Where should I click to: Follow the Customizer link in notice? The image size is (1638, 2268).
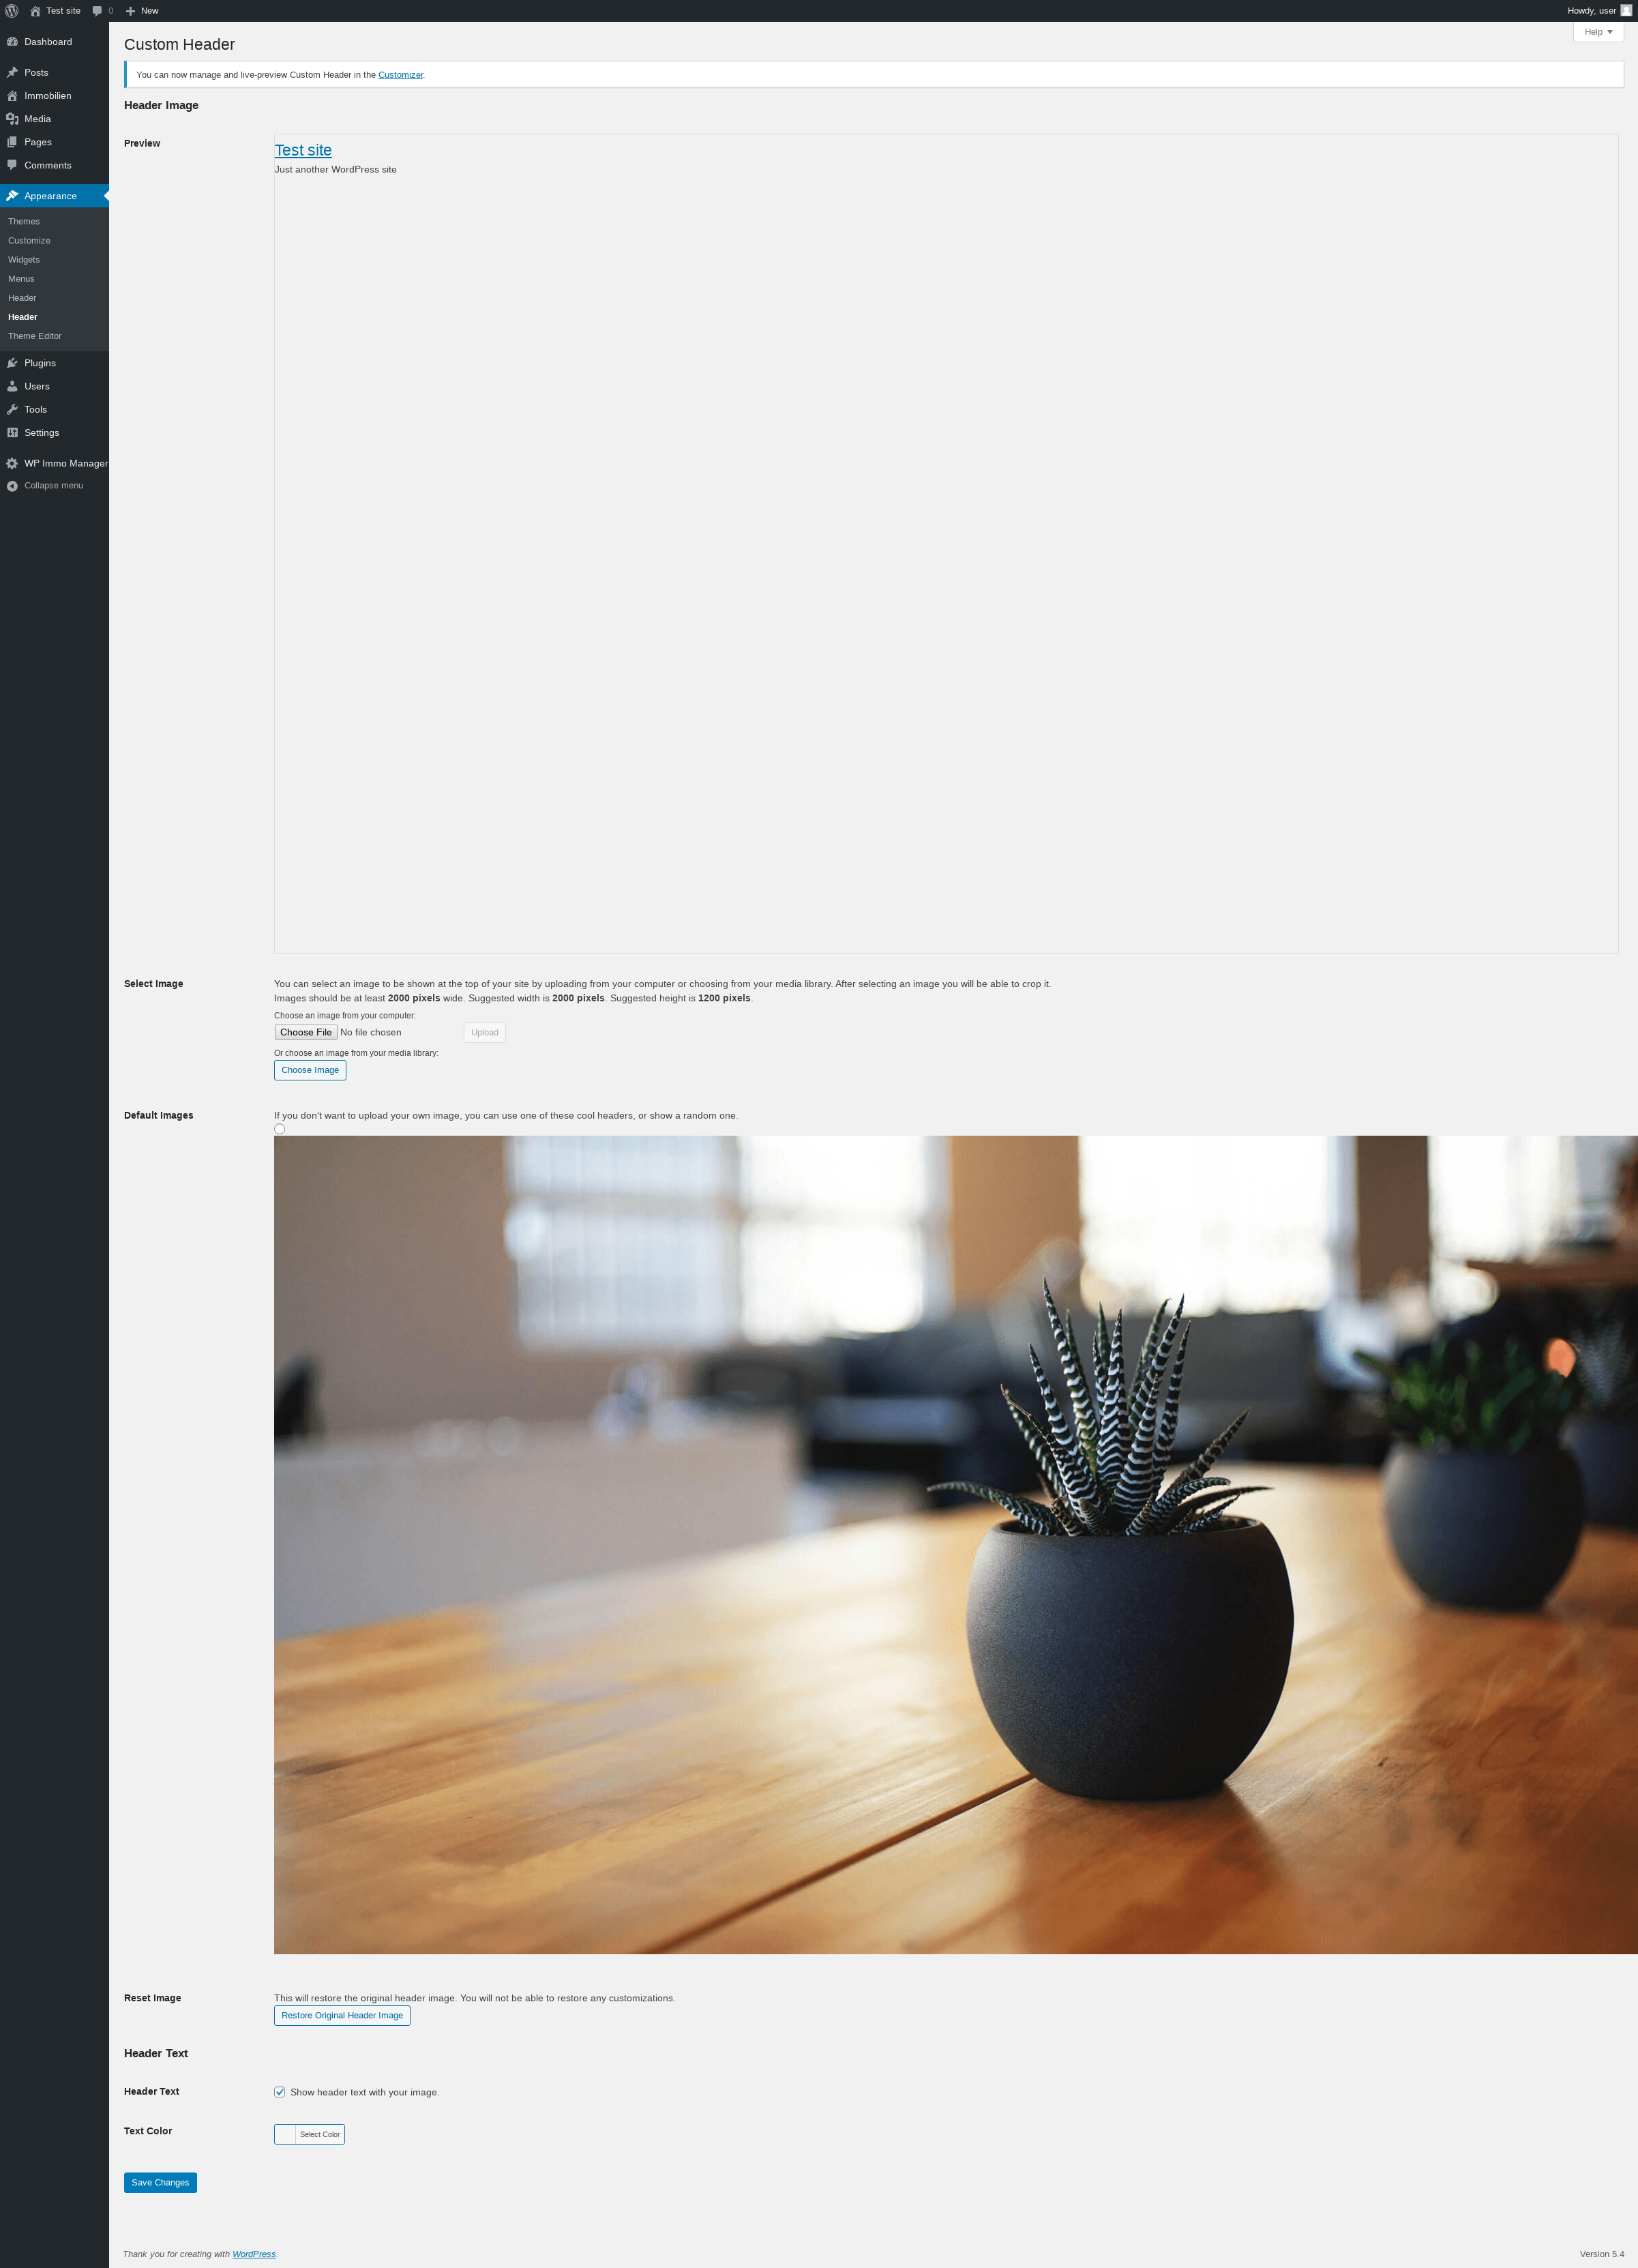pos(400,75)
